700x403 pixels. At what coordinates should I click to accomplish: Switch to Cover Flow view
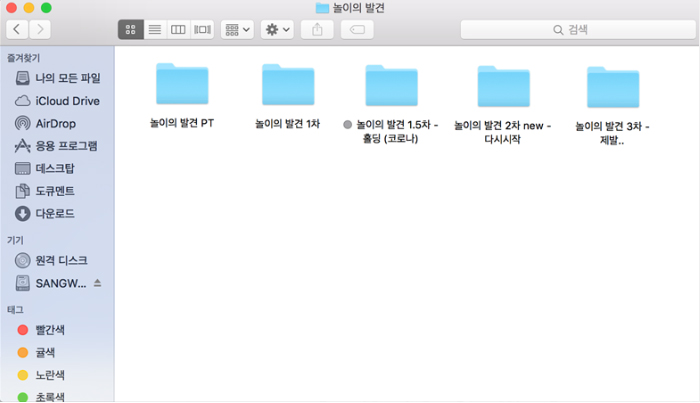(202, 30)
